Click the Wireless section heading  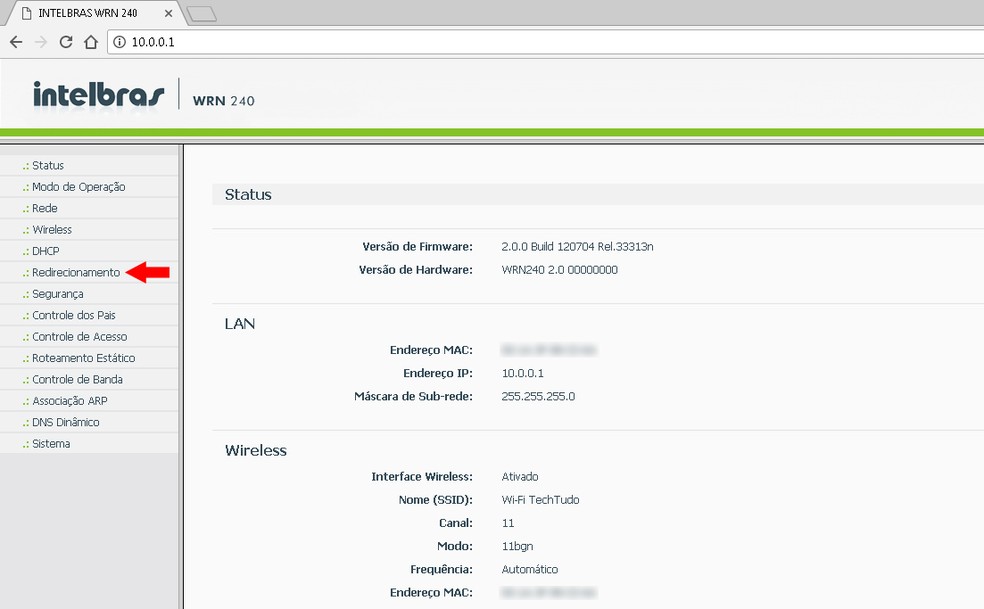coord(255,450)
